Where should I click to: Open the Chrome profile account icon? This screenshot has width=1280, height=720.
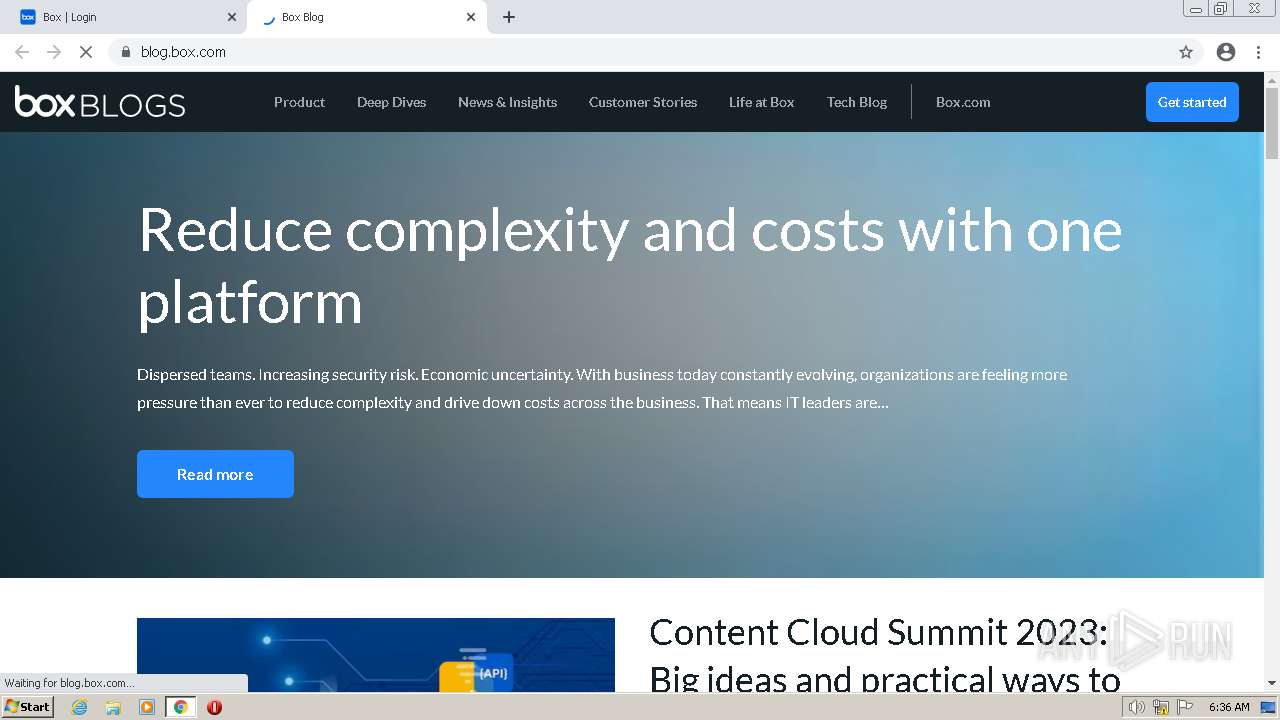tap(1226, 52)
